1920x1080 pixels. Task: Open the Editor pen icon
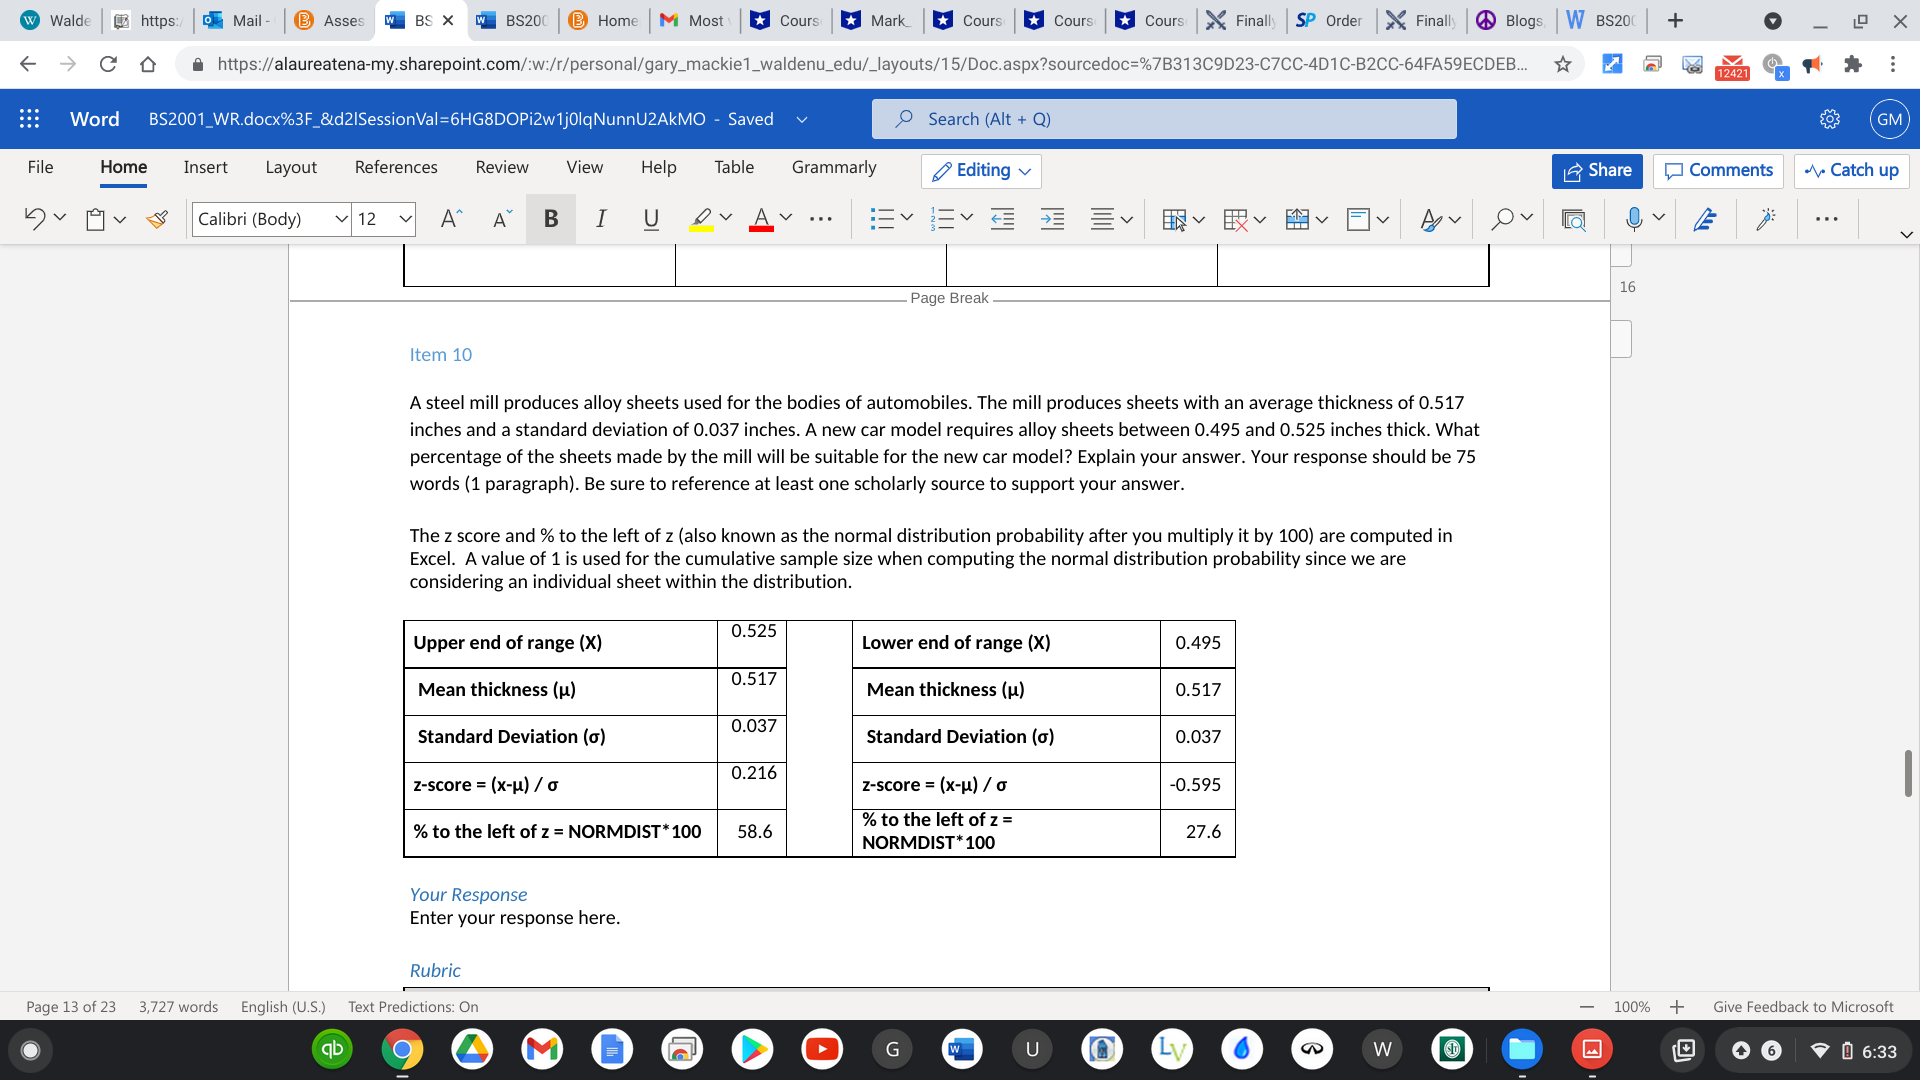pyautogui.click(x=1705, y=219)
